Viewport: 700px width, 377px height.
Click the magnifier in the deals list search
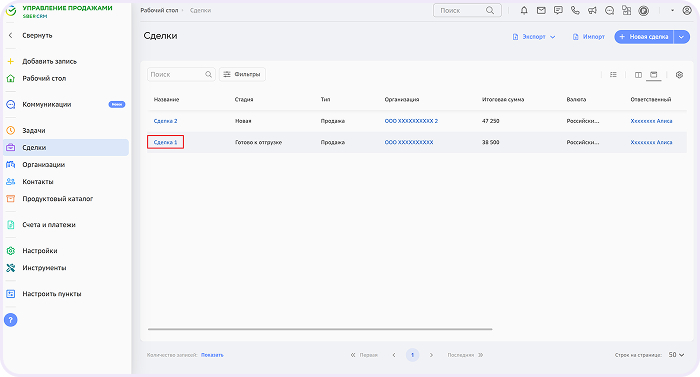[208, 74]
